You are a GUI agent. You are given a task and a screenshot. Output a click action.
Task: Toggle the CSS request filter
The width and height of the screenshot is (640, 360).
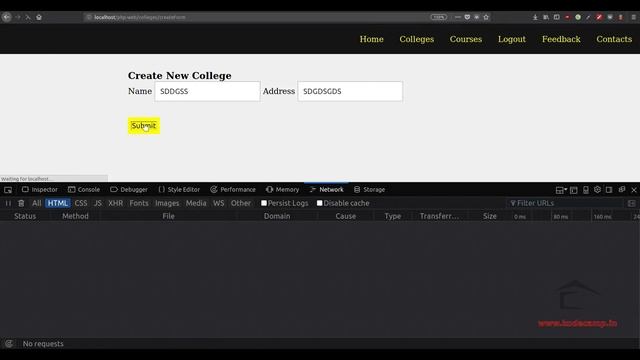[x=81, y=203]
